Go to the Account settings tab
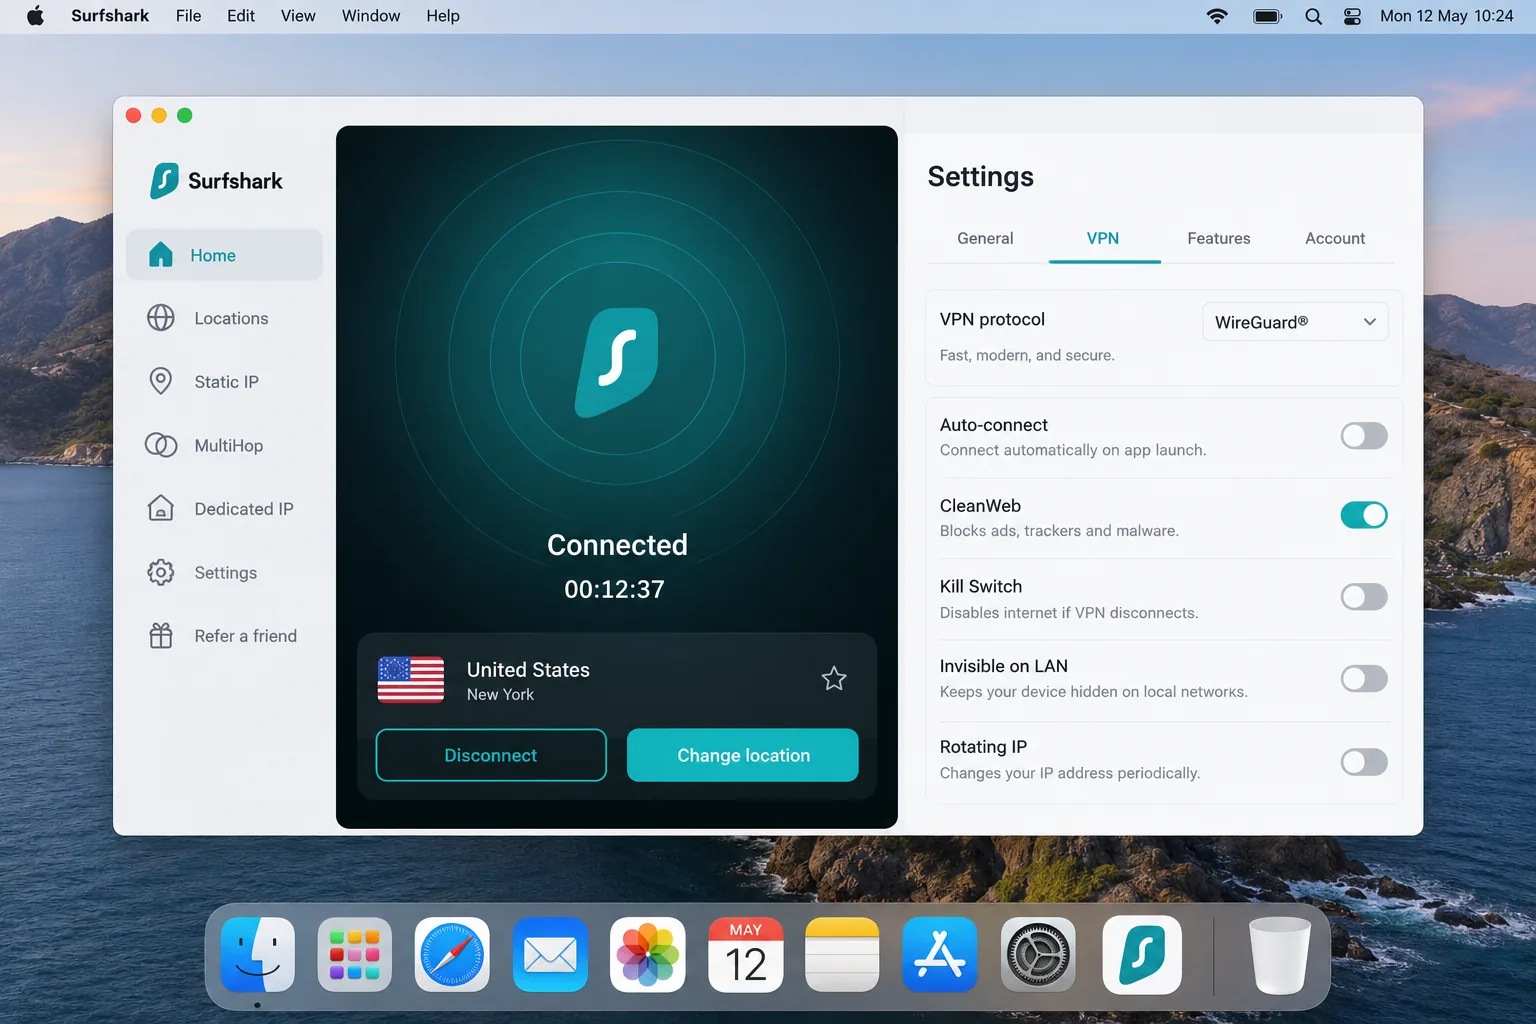This screenshot has width=1536, height=1024. pos(1335,238)
